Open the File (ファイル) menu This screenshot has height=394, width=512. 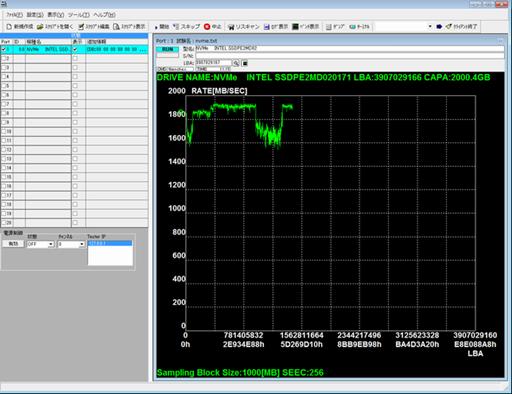pyautogui.click(x=14, y=15)
